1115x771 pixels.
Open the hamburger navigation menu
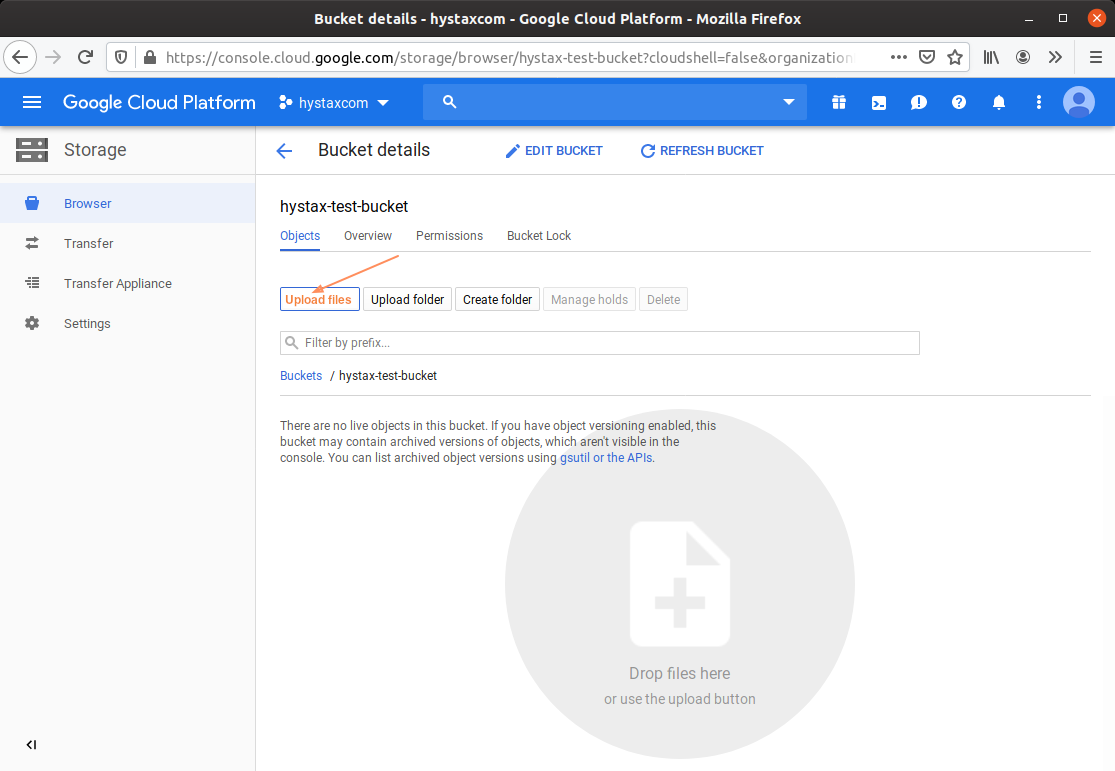tap(32, 102)
